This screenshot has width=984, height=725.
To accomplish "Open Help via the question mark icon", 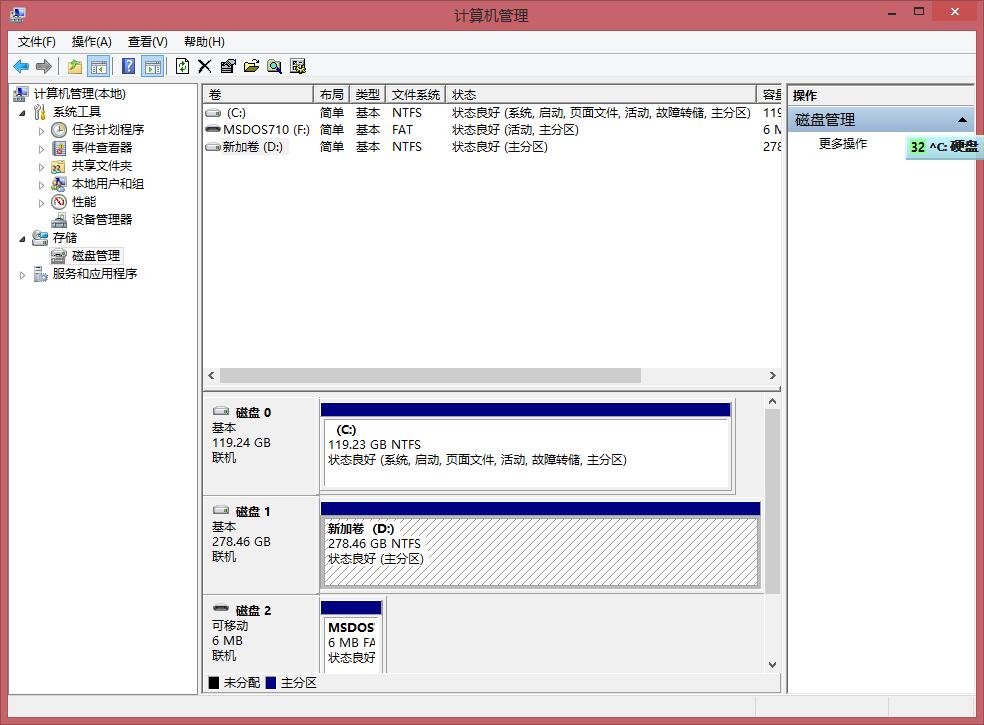I will (x=128, y=66).
